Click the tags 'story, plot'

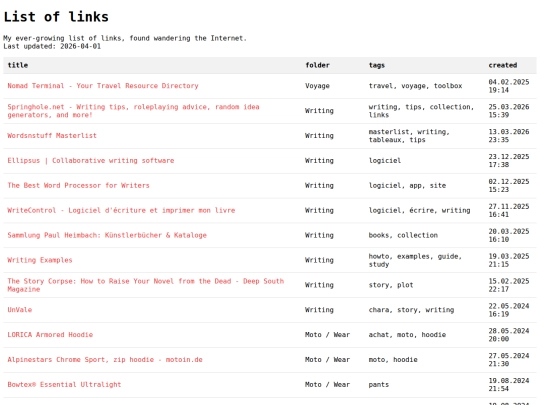point(391,285)
